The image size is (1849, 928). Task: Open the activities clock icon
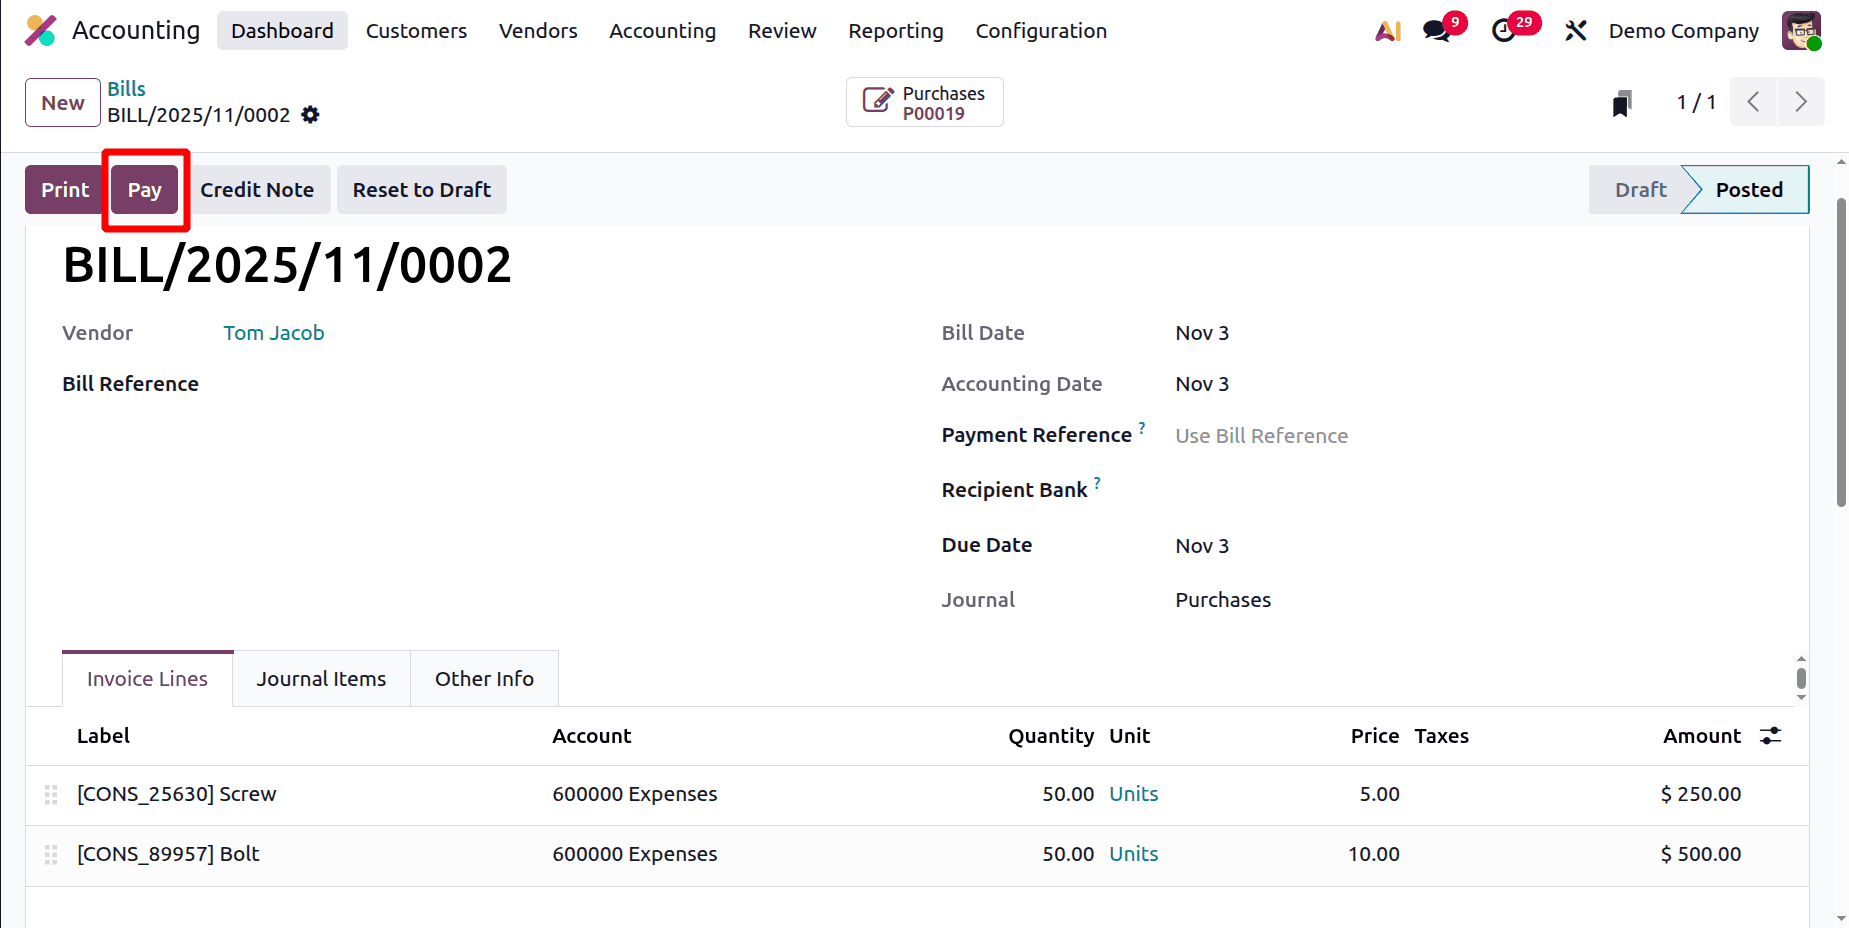1504,31
